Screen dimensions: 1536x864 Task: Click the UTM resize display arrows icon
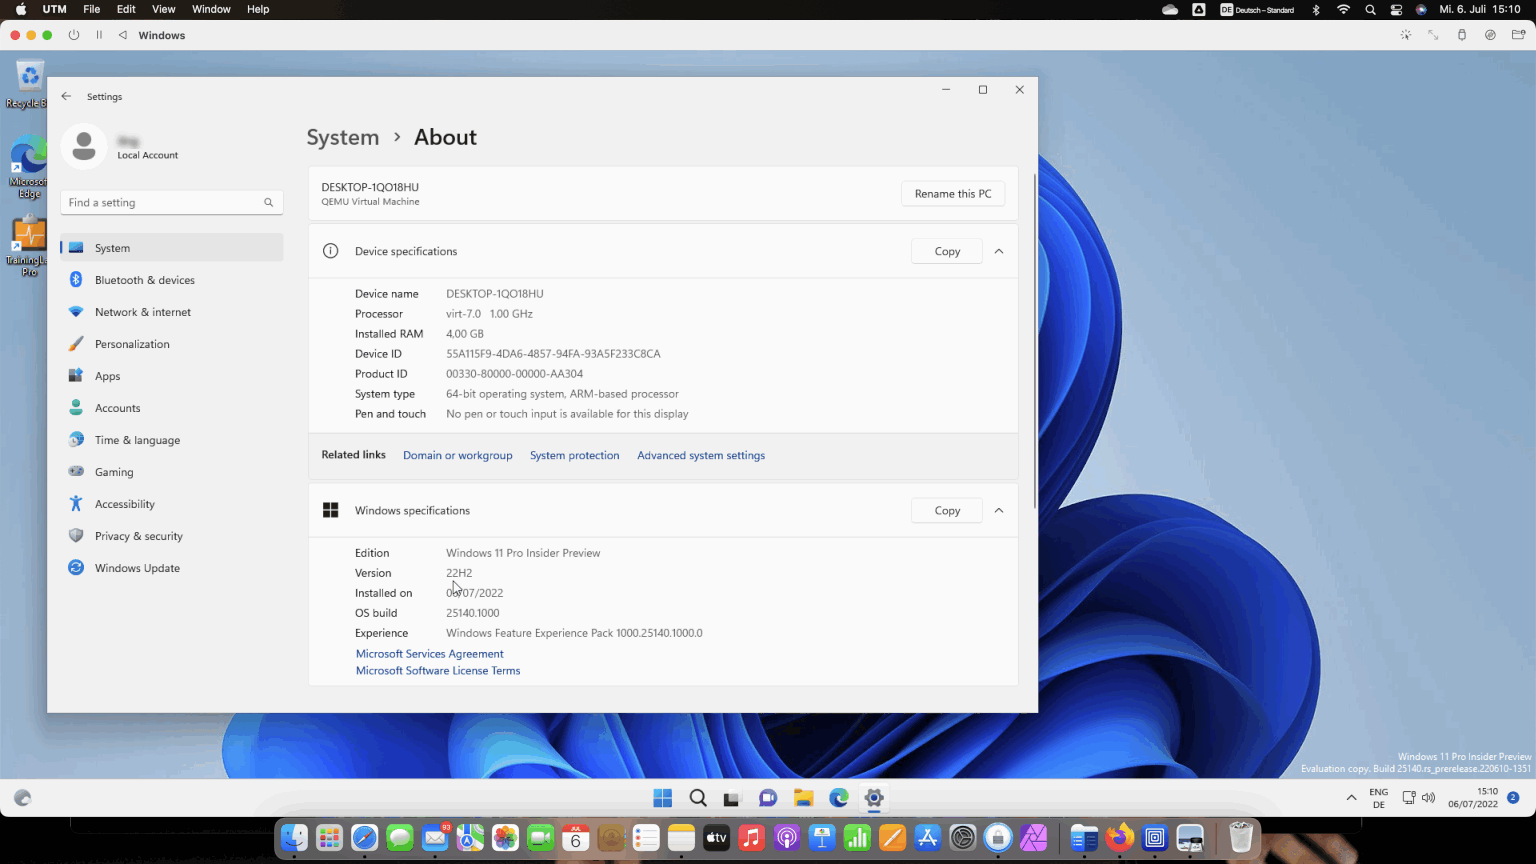coord(1433,35)
